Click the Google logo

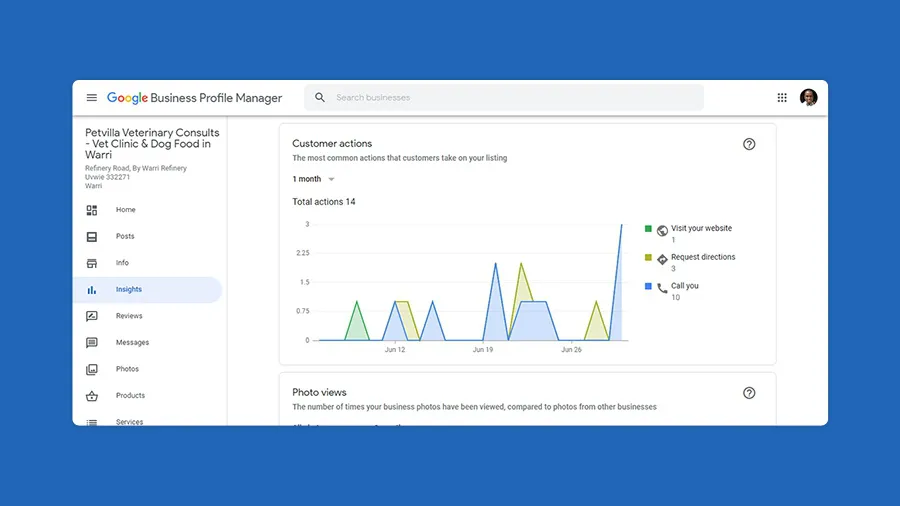(x=127, y=98)
